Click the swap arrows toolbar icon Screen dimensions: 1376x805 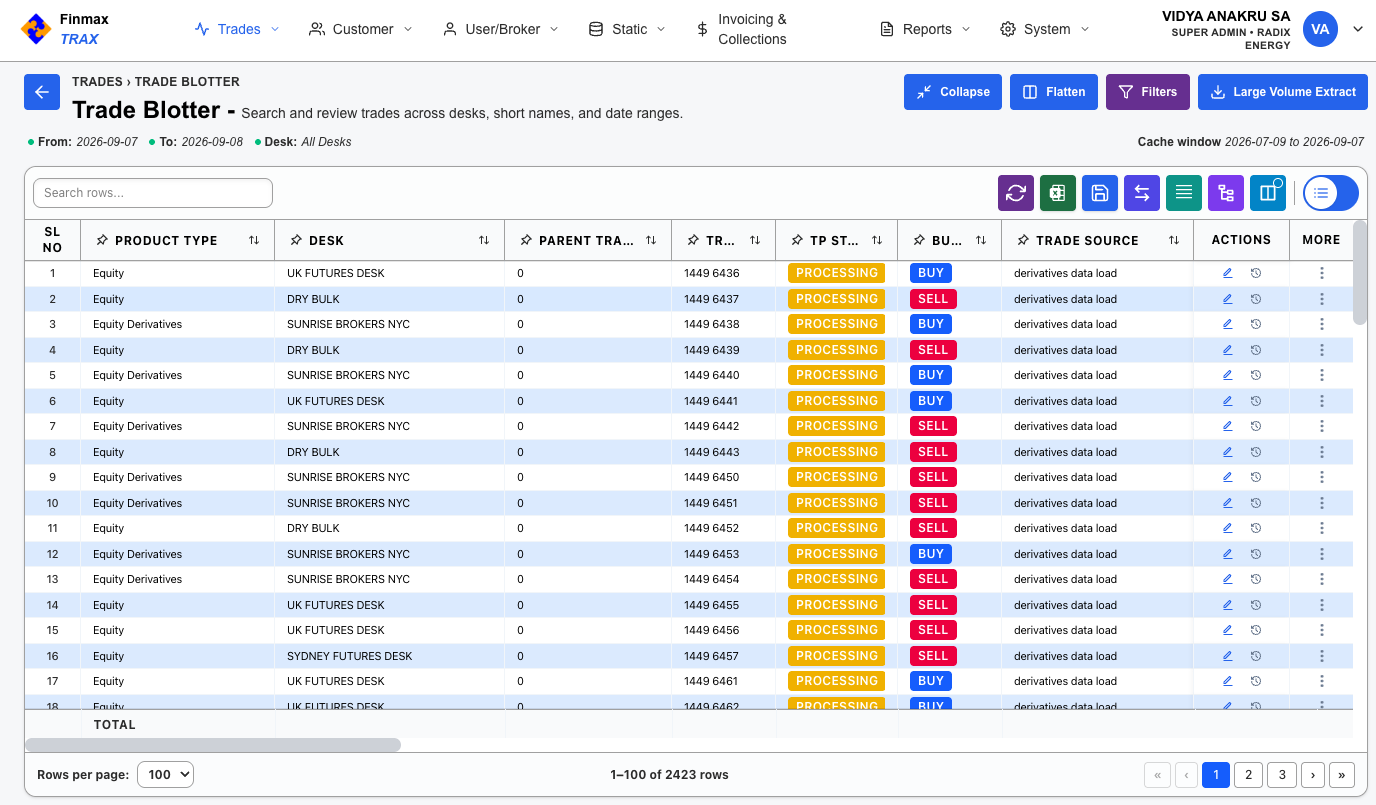pyautogui.click(x=1142, y=193)
